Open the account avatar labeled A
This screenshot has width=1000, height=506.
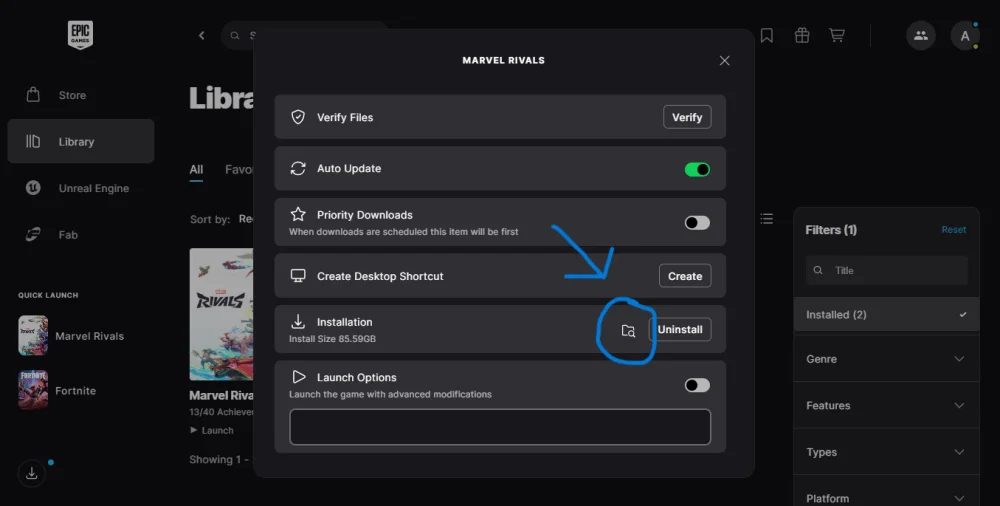pos(965,36)
